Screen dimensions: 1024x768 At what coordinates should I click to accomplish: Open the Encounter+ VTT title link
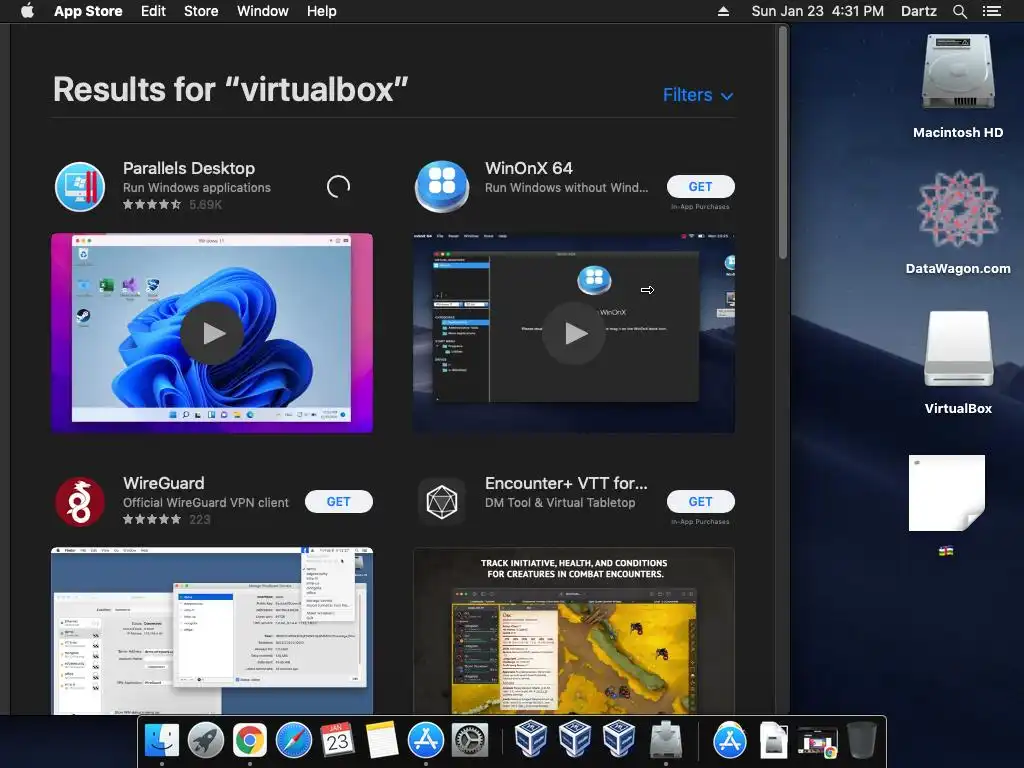(566, 483)
